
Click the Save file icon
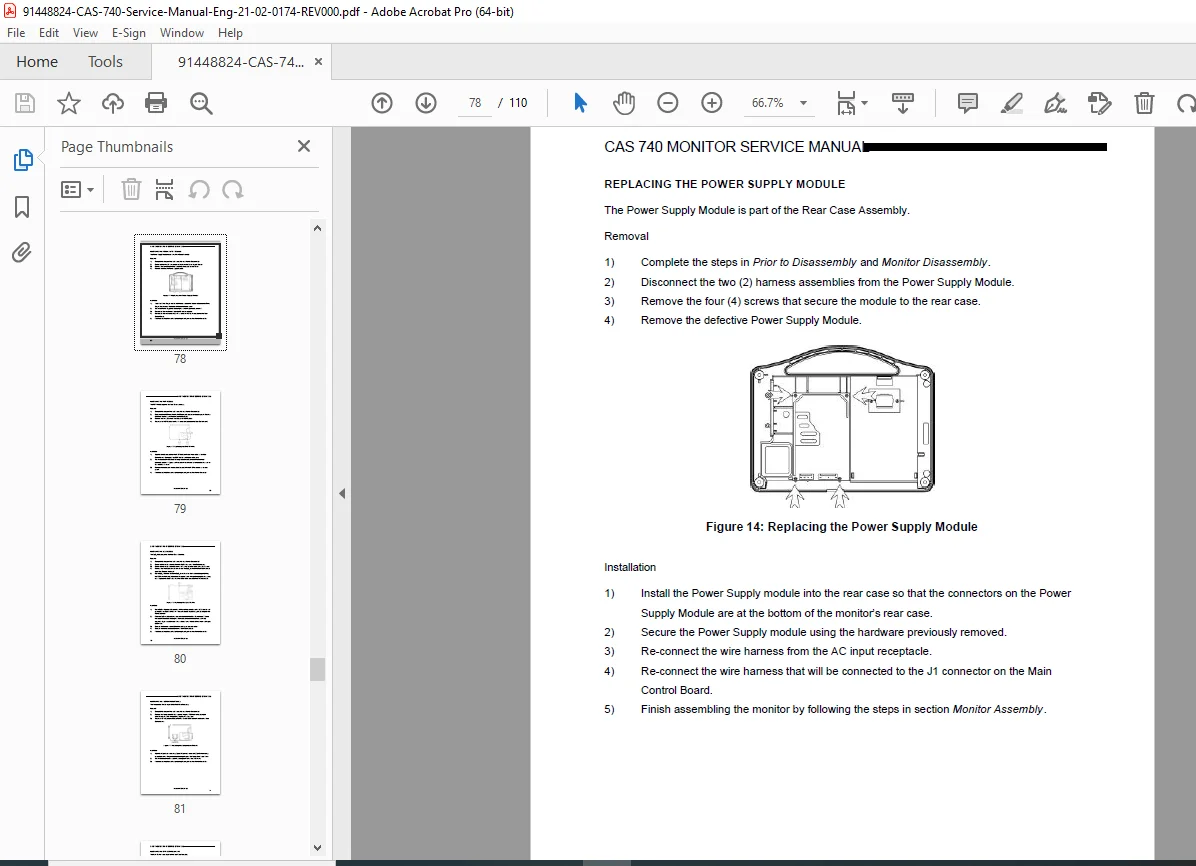(x=25, y=103)
